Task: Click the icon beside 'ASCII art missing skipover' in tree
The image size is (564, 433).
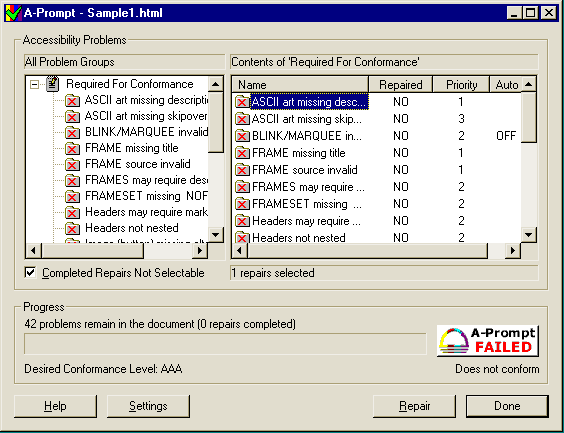Action: pyautogui.click(x=72, y=117)
